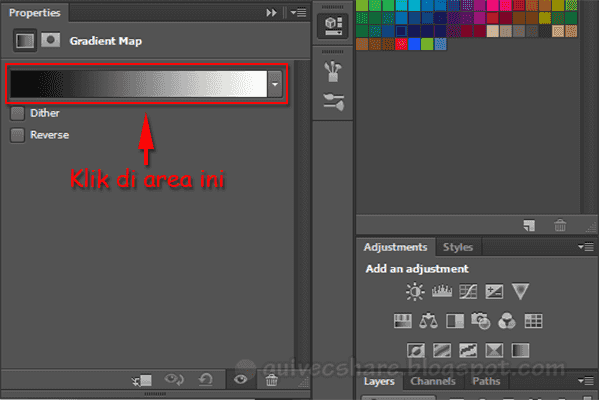The height and width of the screenshot is (400, 600).
Task: Delete the adjustment layer via Properties trash icon
Action: coord(272,380)
